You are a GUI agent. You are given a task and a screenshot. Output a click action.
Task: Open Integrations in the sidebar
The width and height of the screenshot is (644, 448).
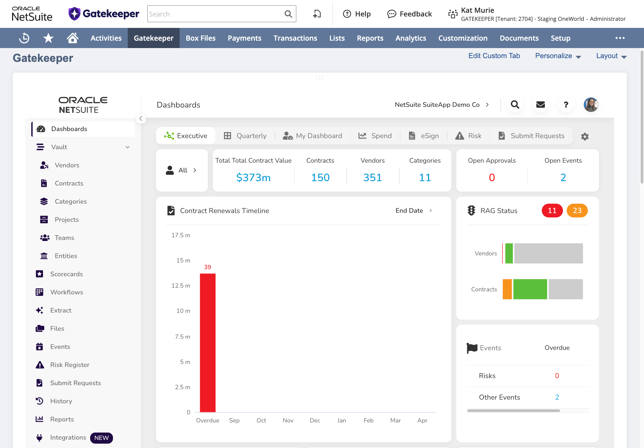[68, 437]
